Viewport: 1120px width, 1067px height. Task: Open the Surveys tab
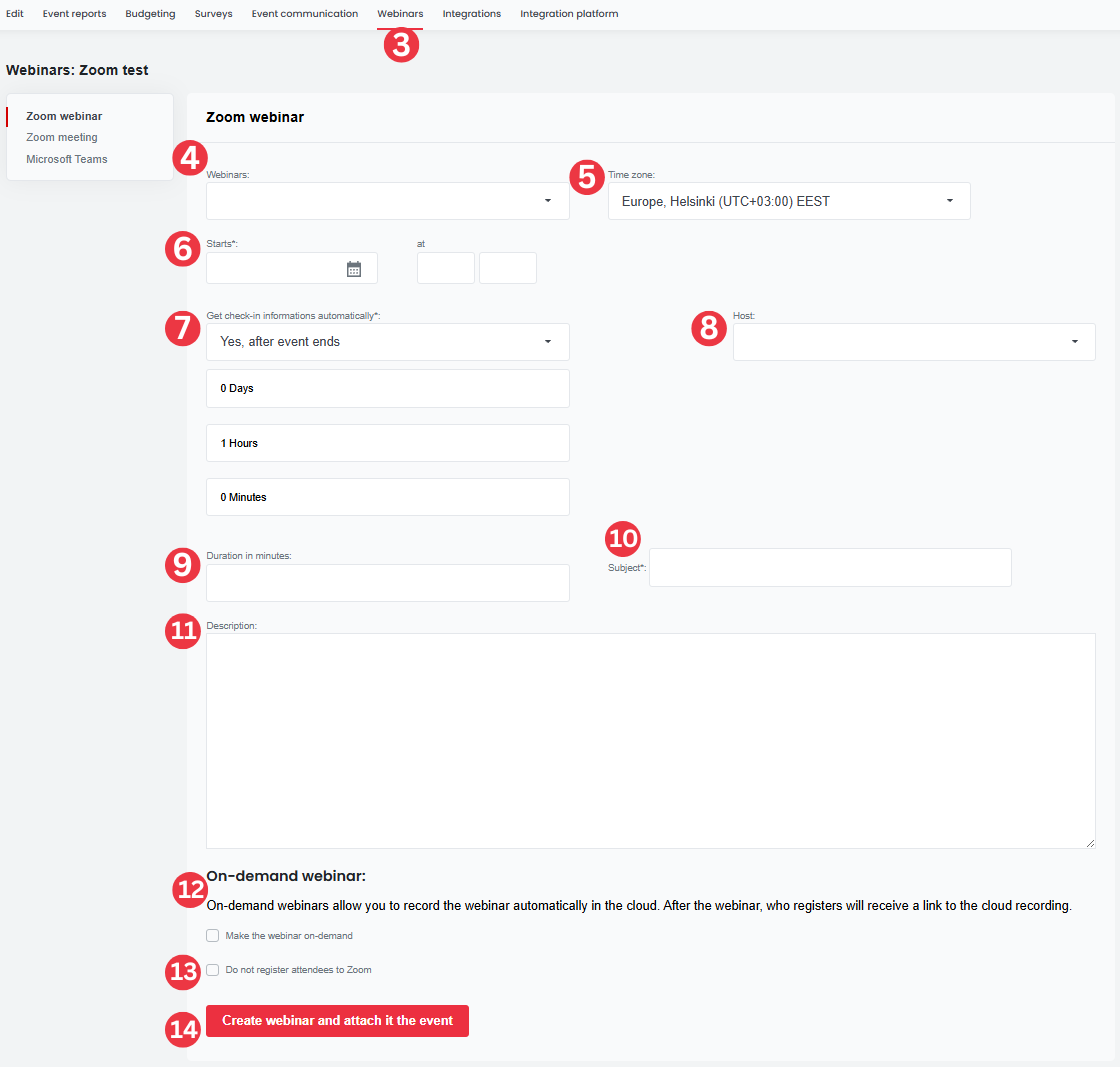[x=214, y=14]
